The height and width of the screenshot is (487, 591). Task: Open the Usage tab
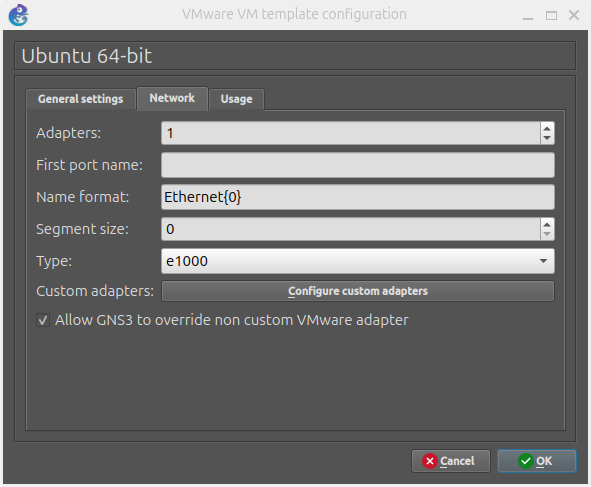point(236,99)
